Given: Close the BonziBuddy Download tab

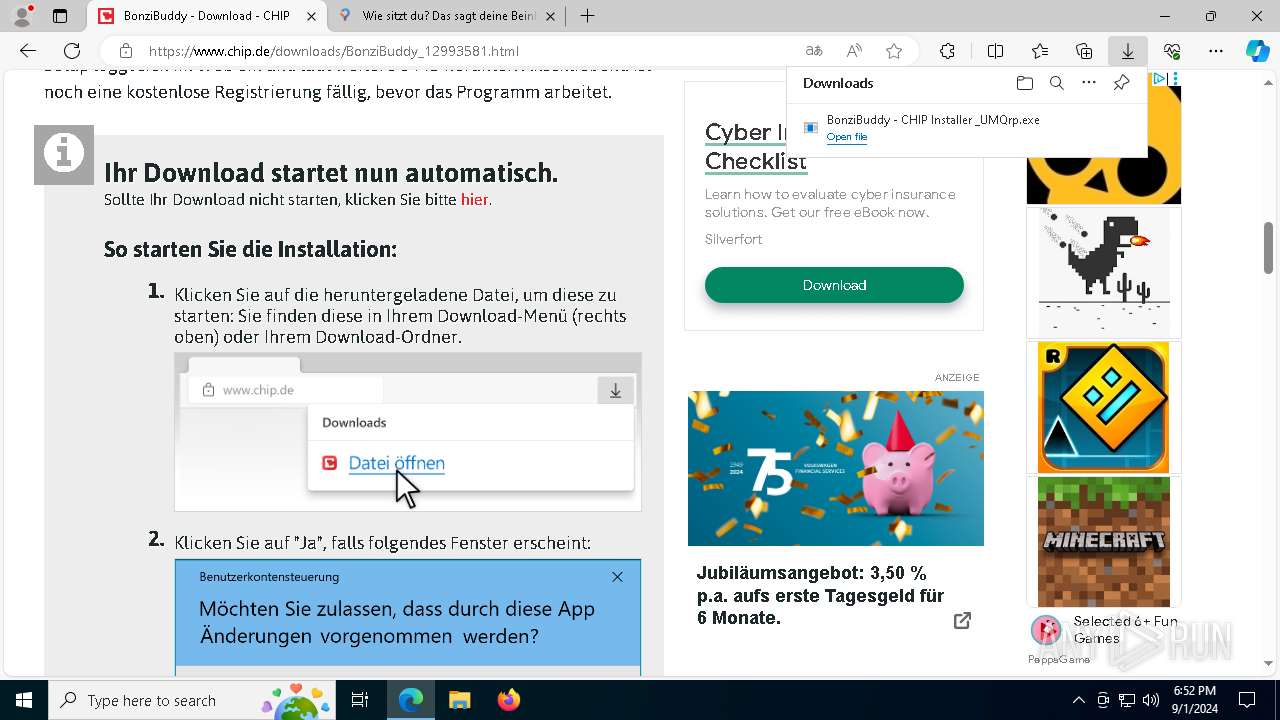Looking at the screenshot, I should click(x=311, y=16).
